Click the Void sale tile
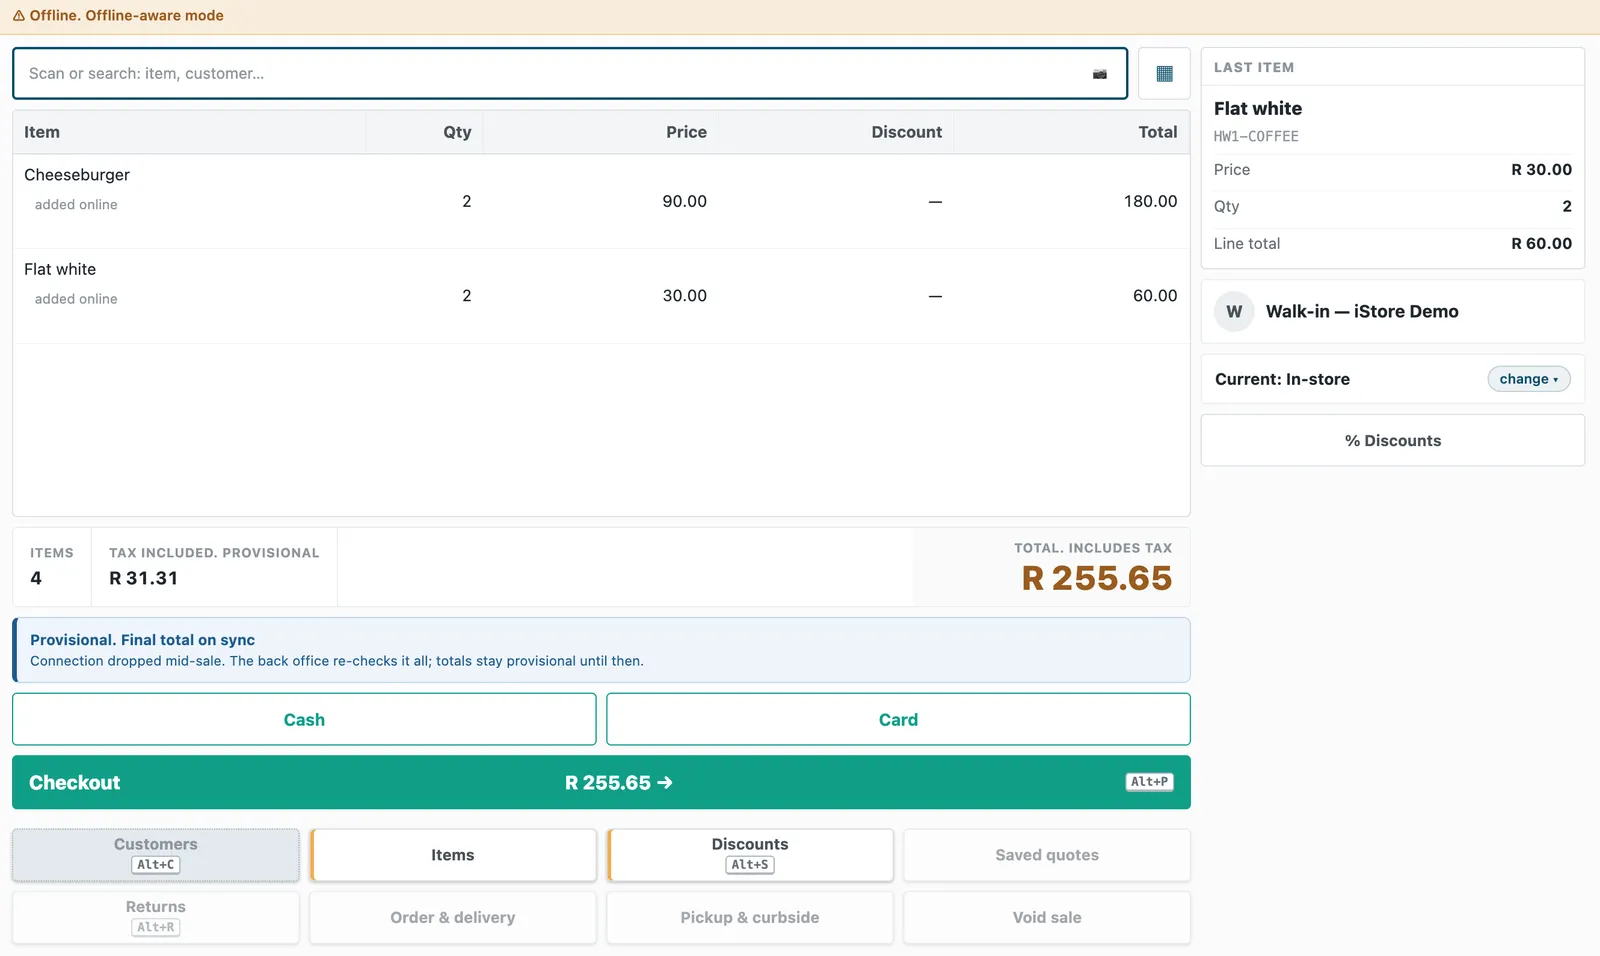Image resolution: width=1600 pixels, height=956 pixels. tap(1047, 917)
